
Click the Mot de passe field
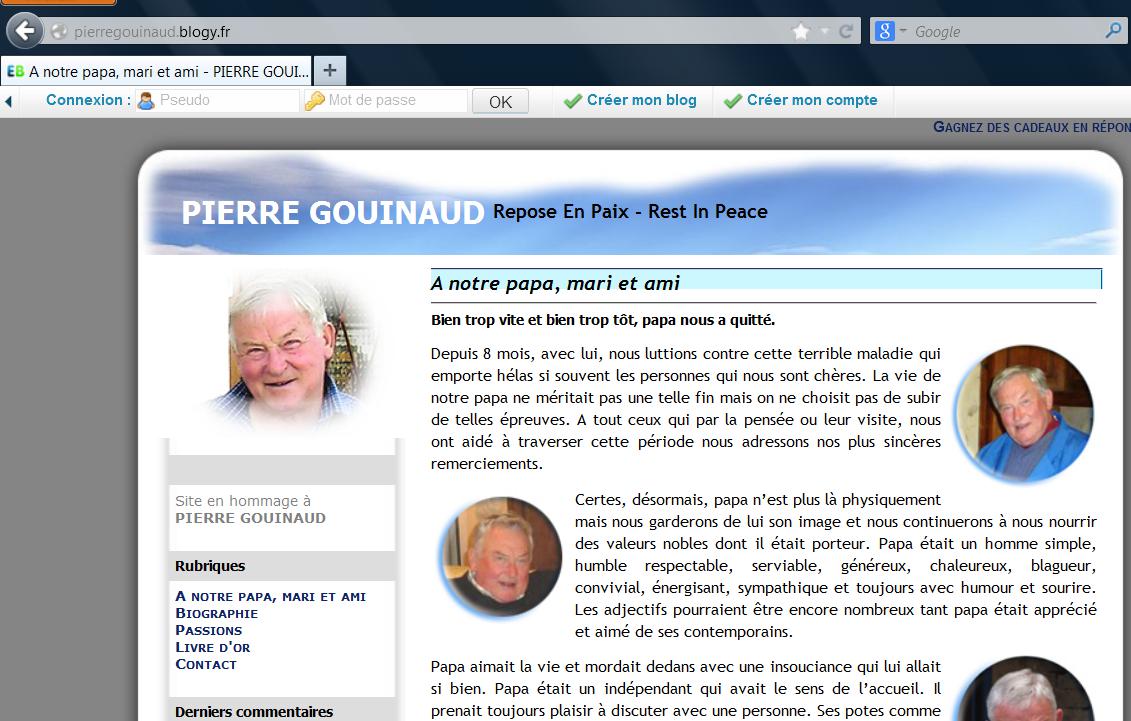pyautogui.click(x=385, y=100)
